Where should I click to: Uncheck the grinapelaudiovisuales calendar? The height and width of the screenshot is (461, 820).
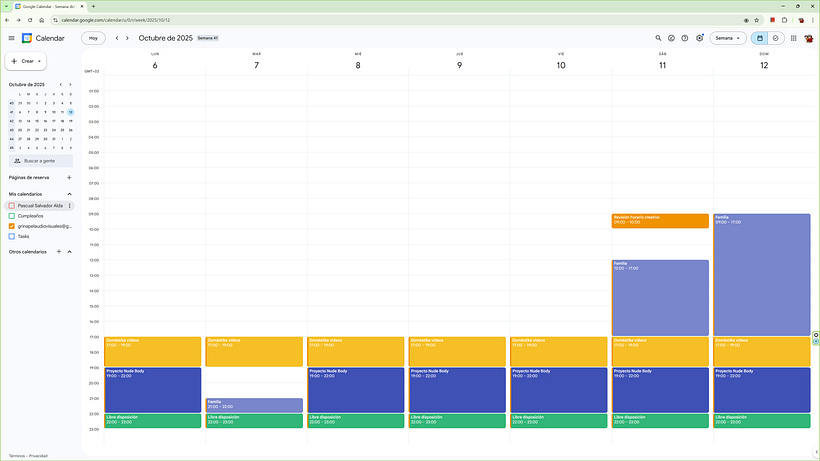[x=12, y=226]
